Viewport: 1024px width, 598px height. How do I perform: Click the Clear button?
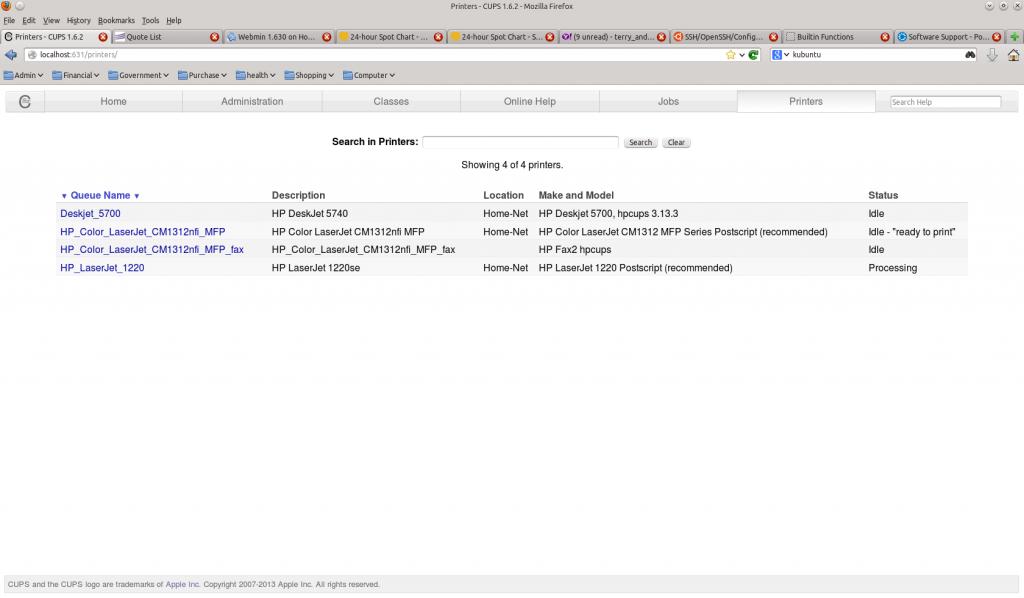click(676, 142)
